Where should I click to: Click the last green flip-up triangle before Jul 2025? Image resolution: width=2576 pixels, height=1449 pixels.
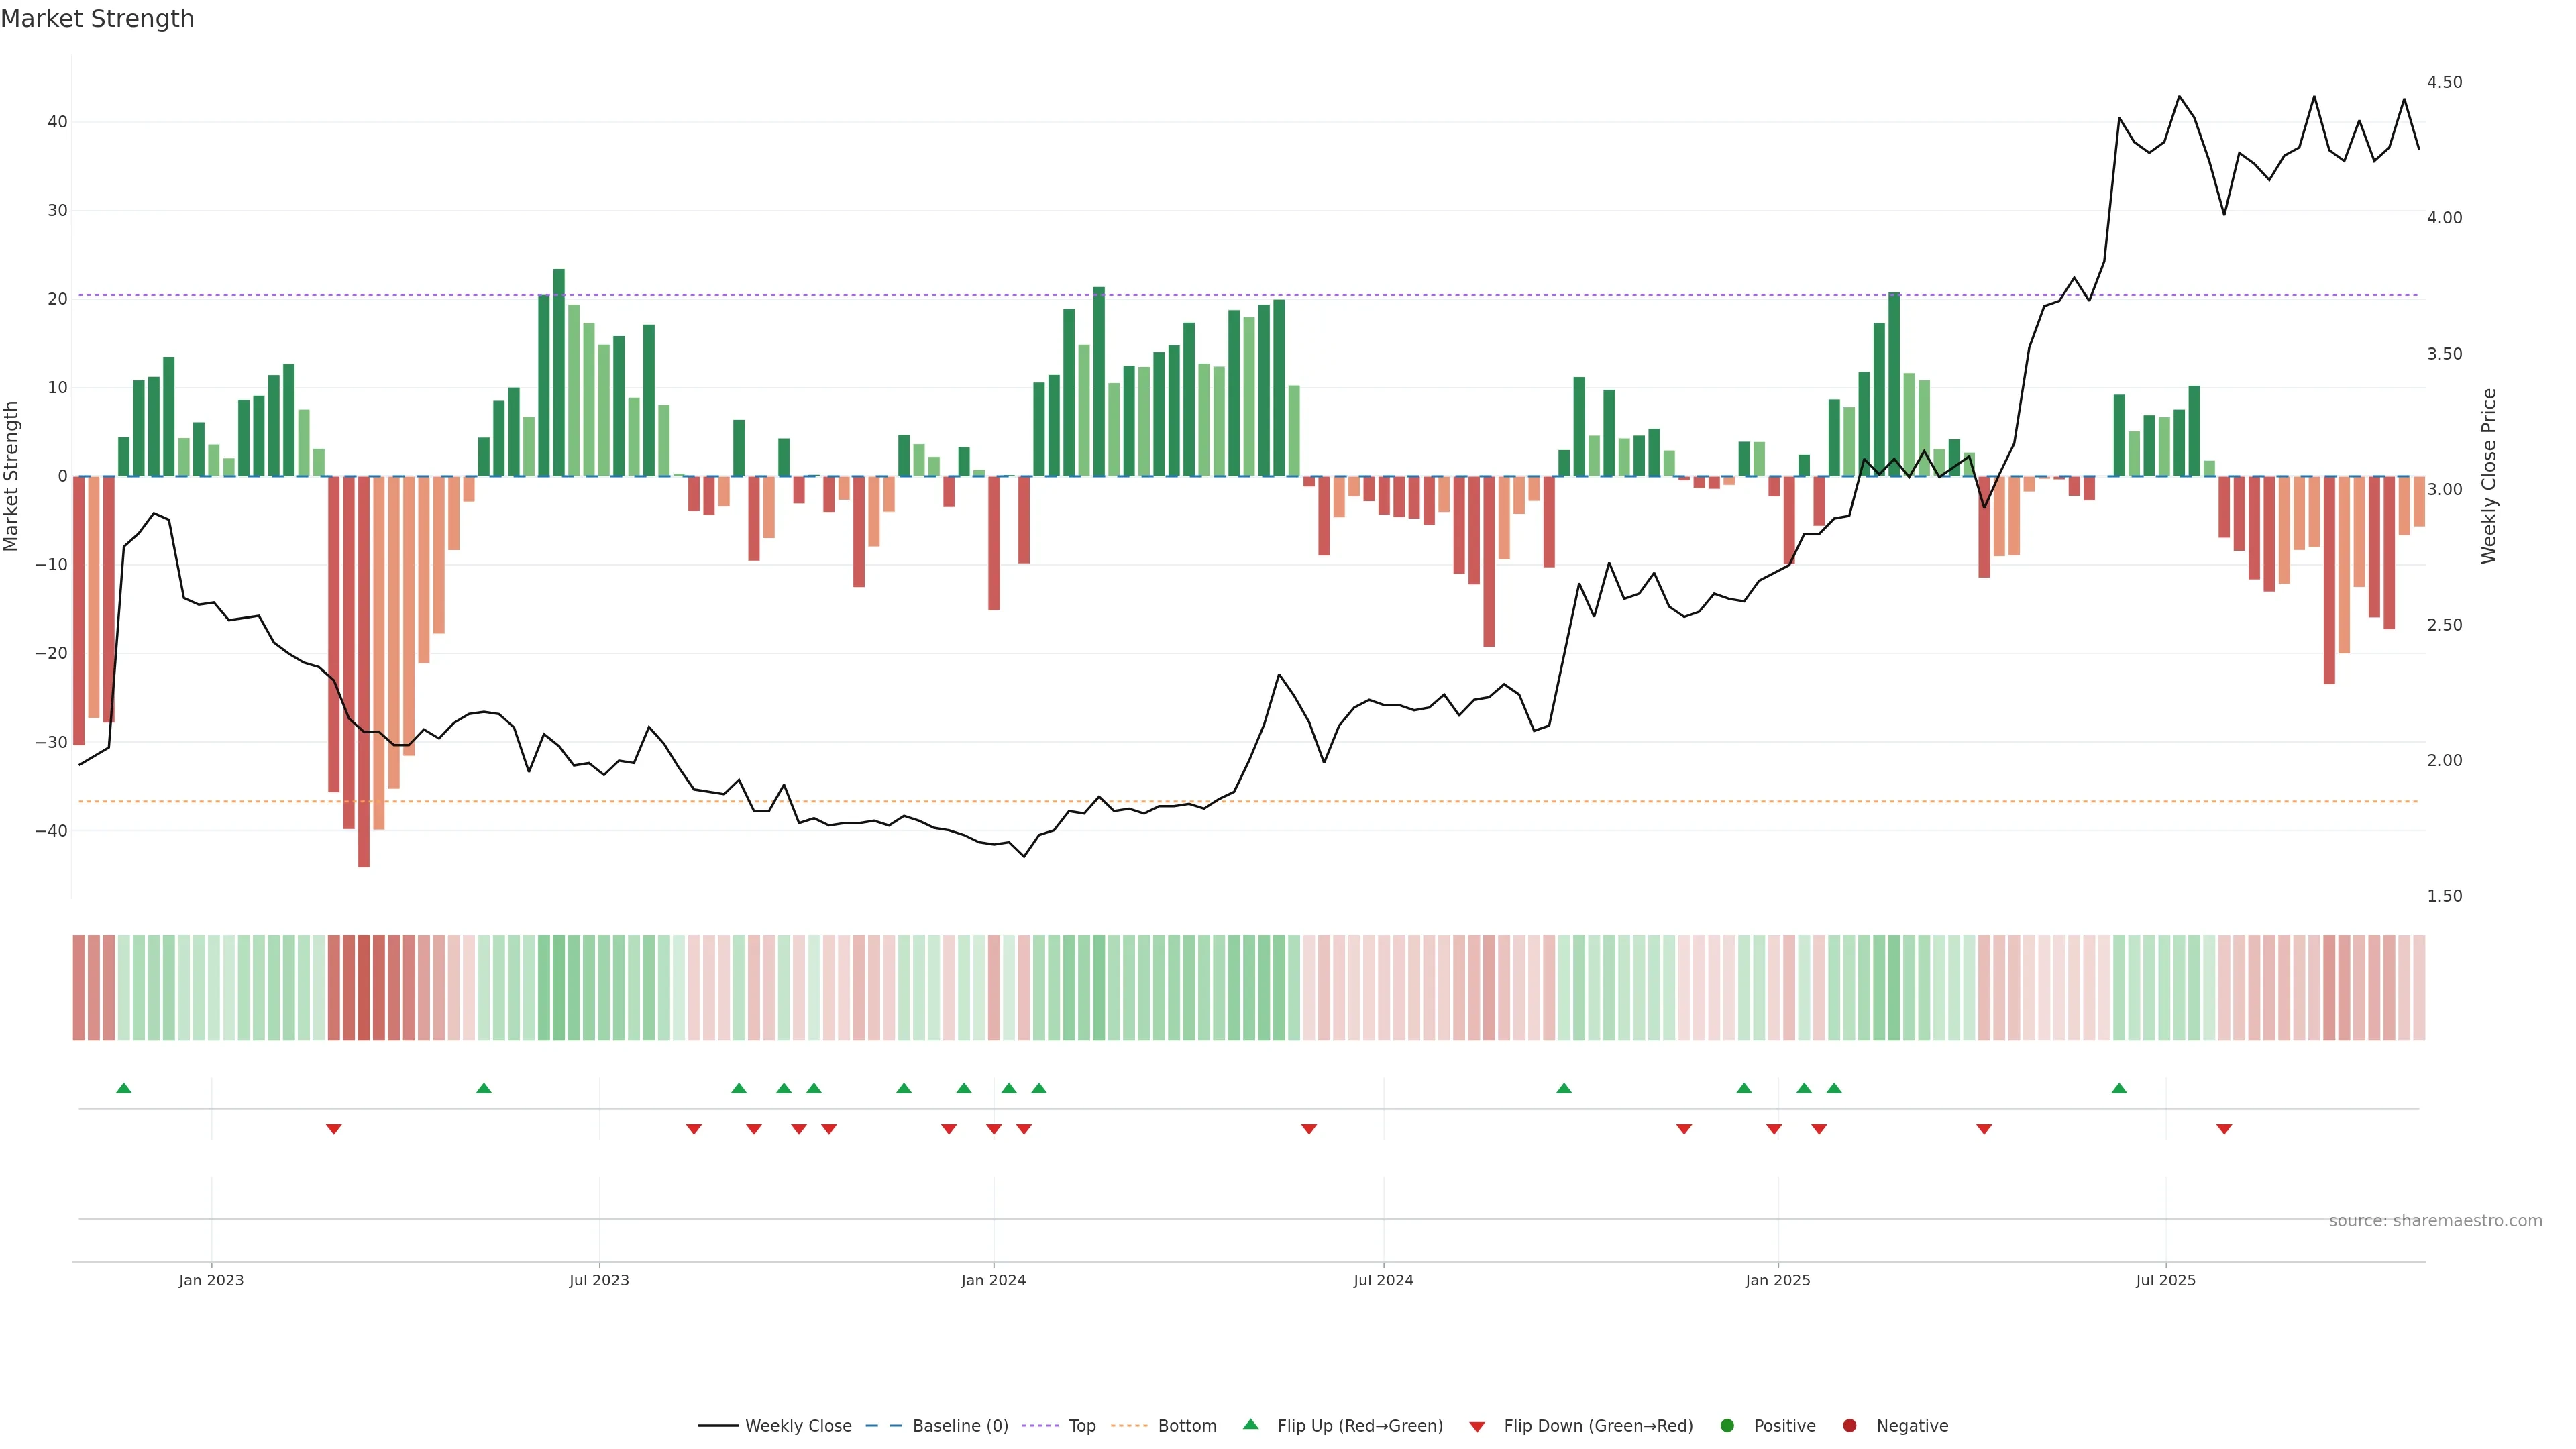tap(2119, 1088)
